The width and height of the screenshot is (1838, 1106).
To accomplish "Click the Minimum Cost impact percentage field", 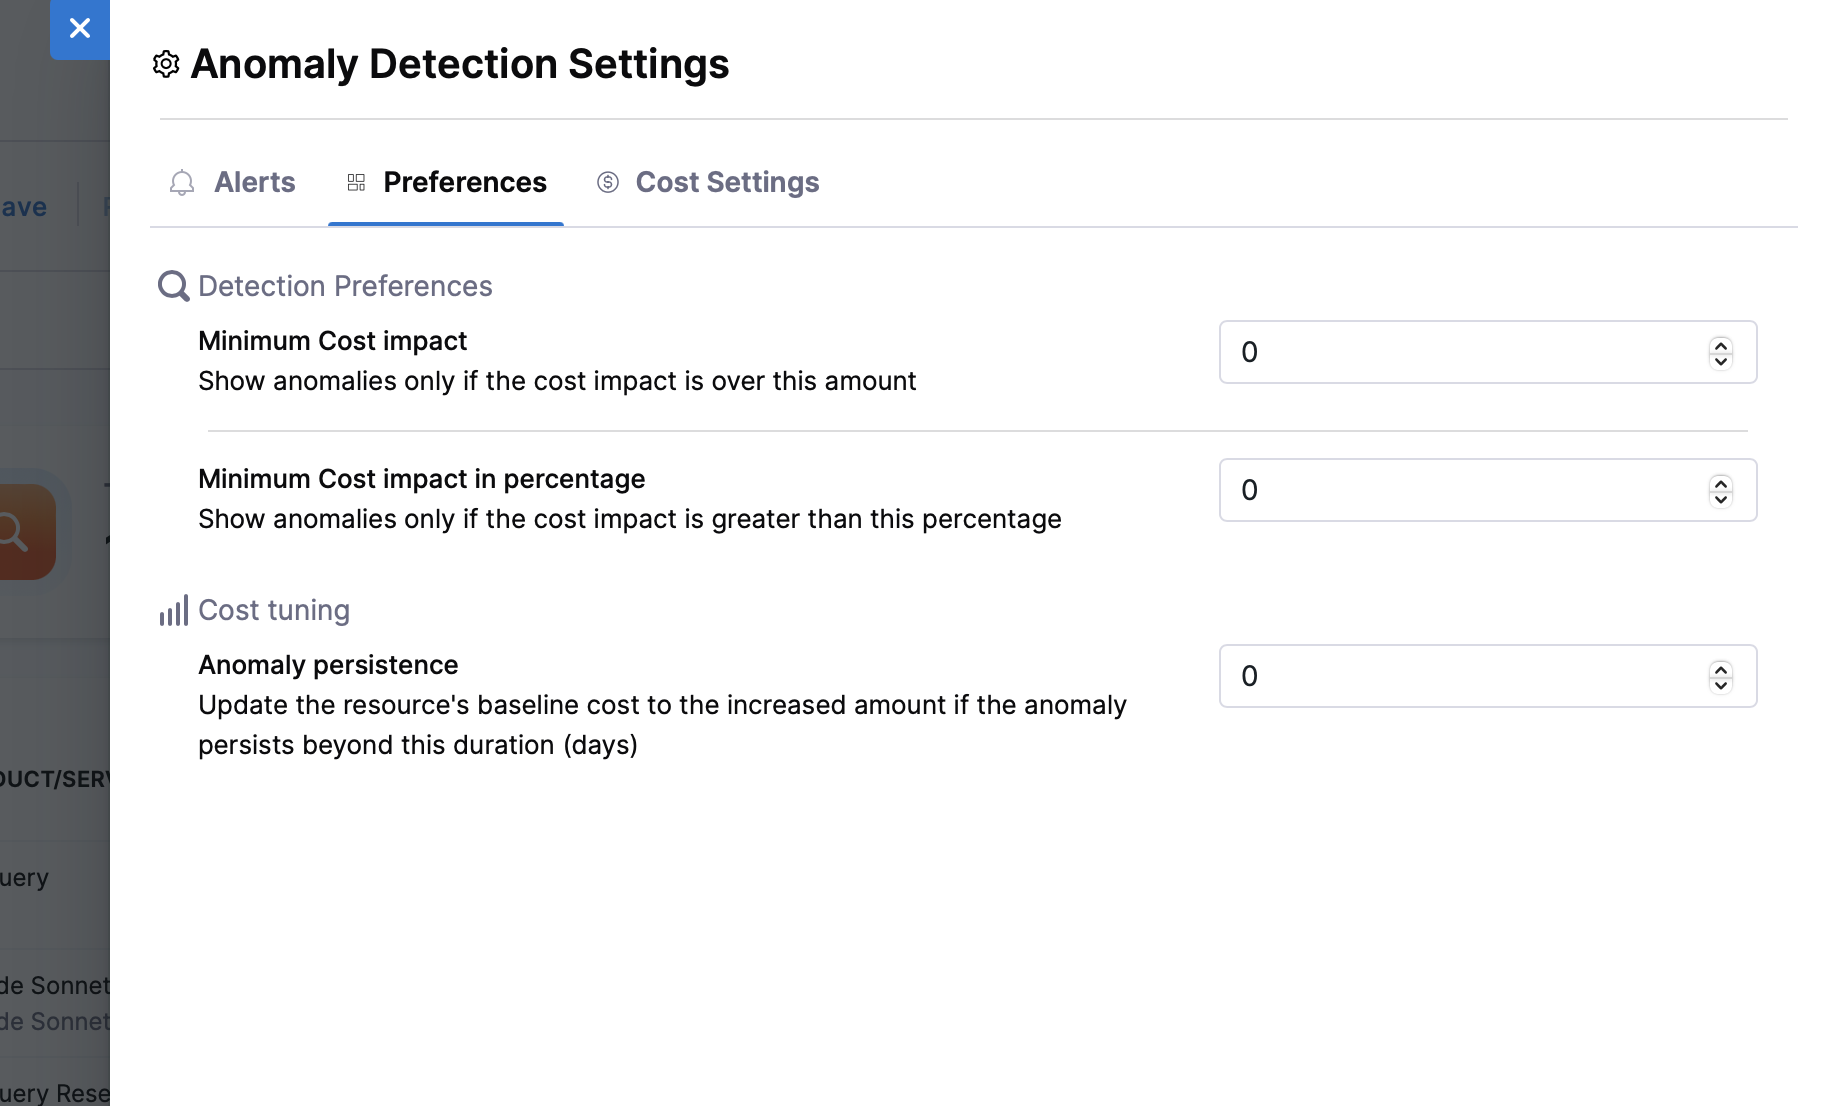I will click(1460, 490).
